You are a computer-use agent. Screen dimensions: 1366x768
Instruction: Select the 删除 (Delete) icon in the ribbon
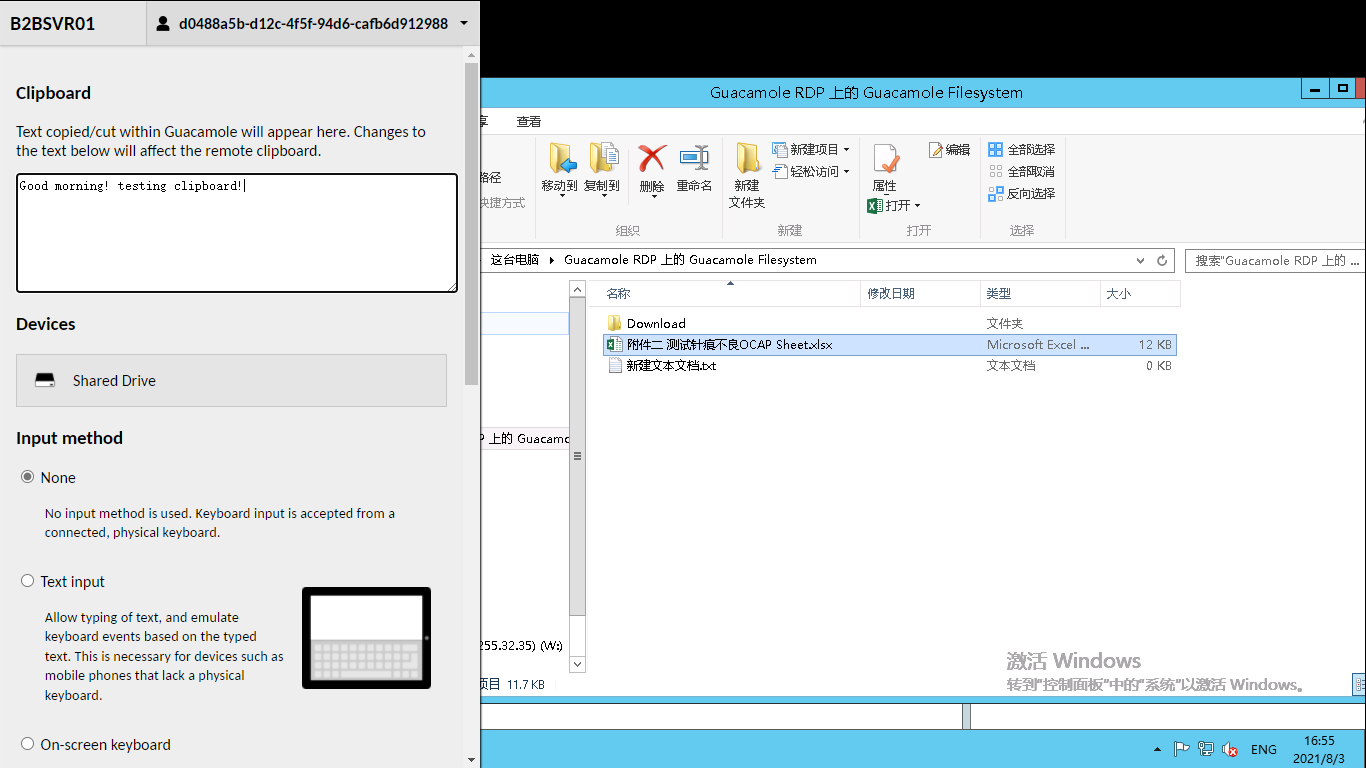651,165
